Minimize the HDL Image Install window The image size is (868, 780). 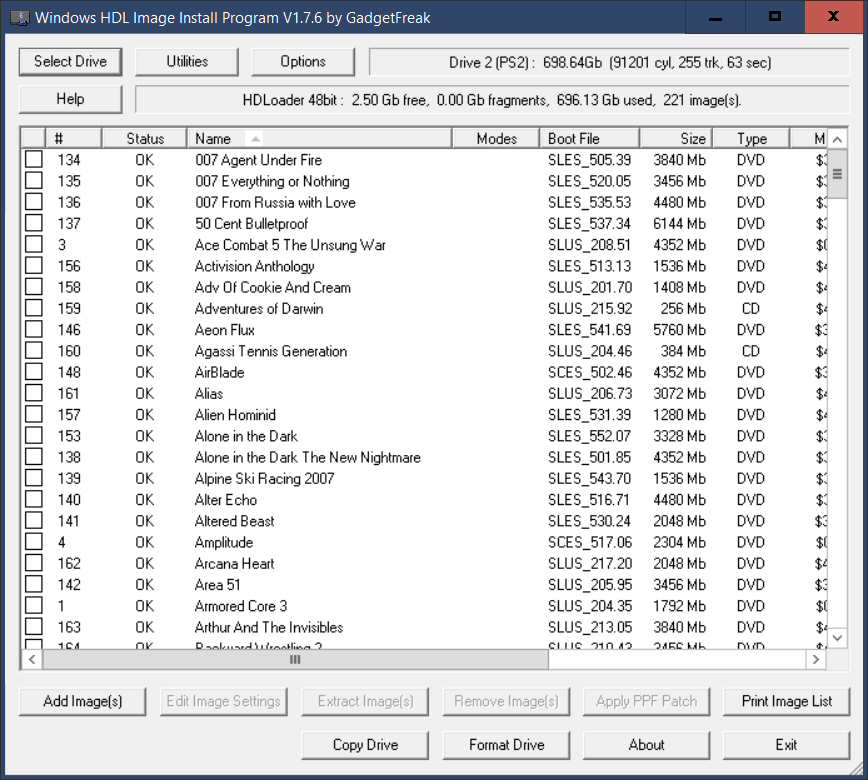click(x=716, y=17)
